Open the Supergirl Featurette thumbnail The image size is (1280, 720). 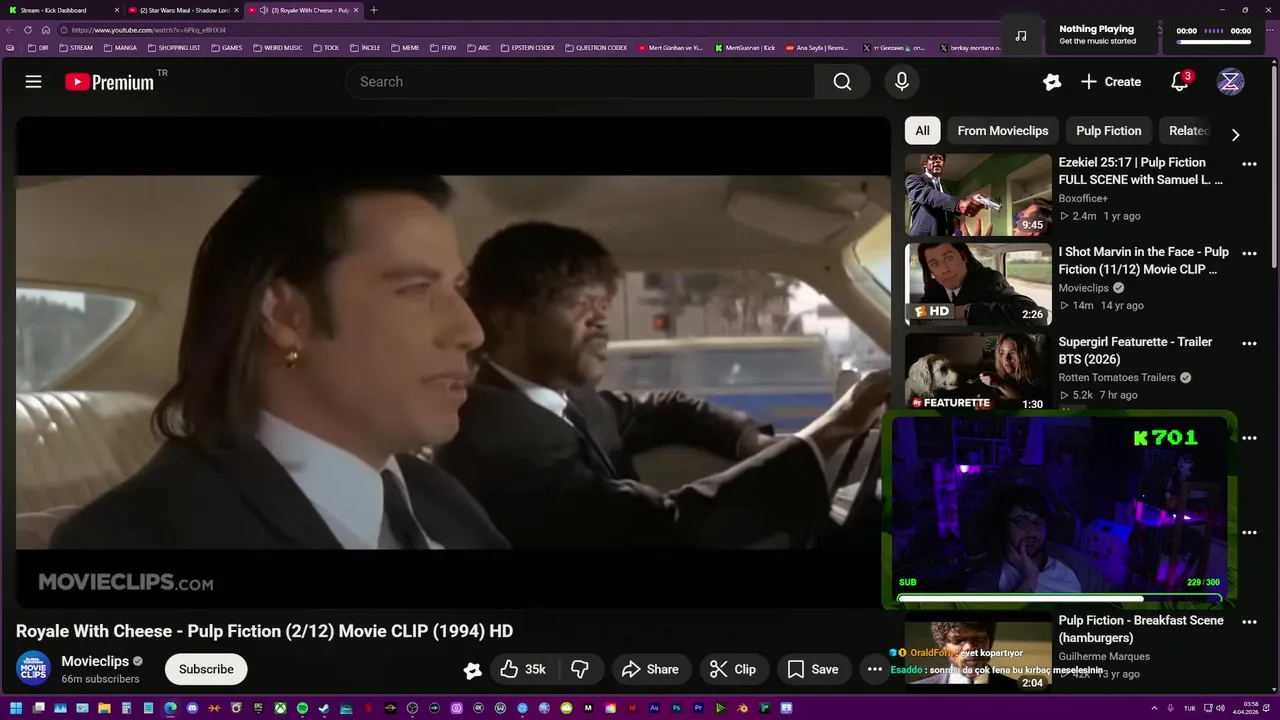978,372
